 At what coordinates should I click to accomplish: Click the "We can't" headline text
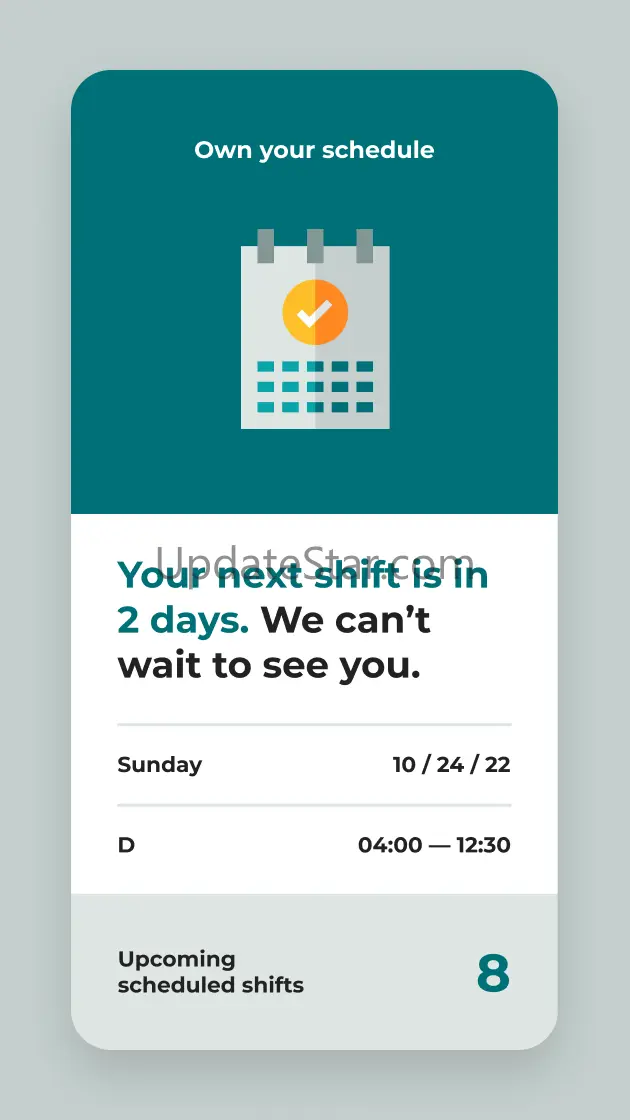346,621
